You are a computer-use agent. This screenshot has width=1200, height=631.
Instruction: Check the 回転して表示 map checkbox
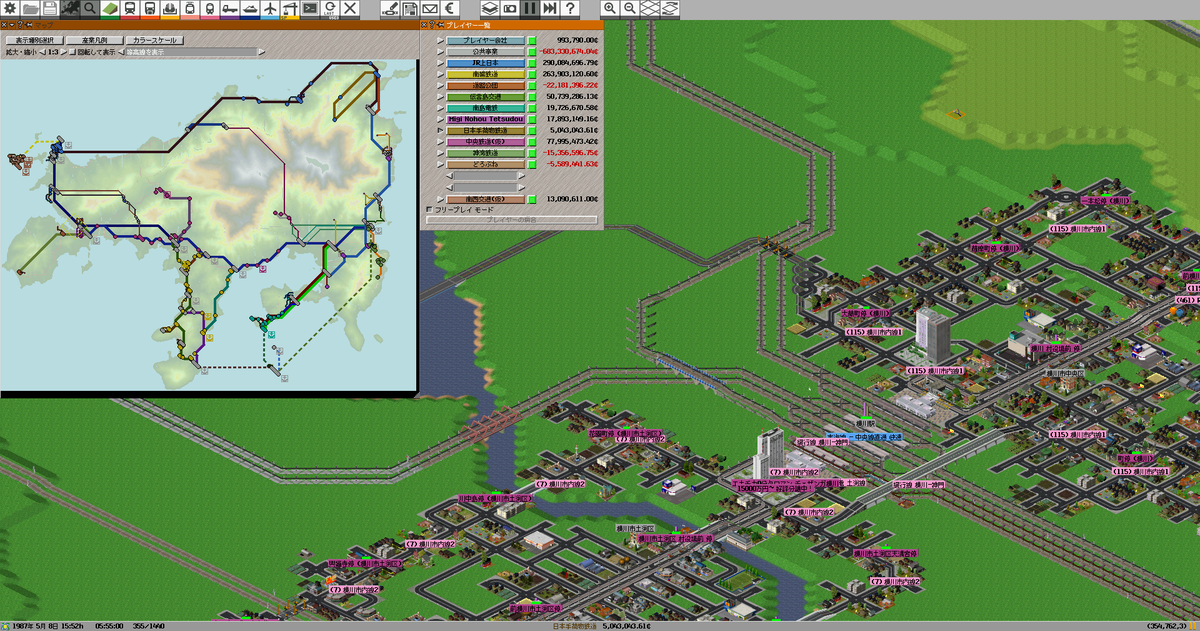tap(72, 52)
